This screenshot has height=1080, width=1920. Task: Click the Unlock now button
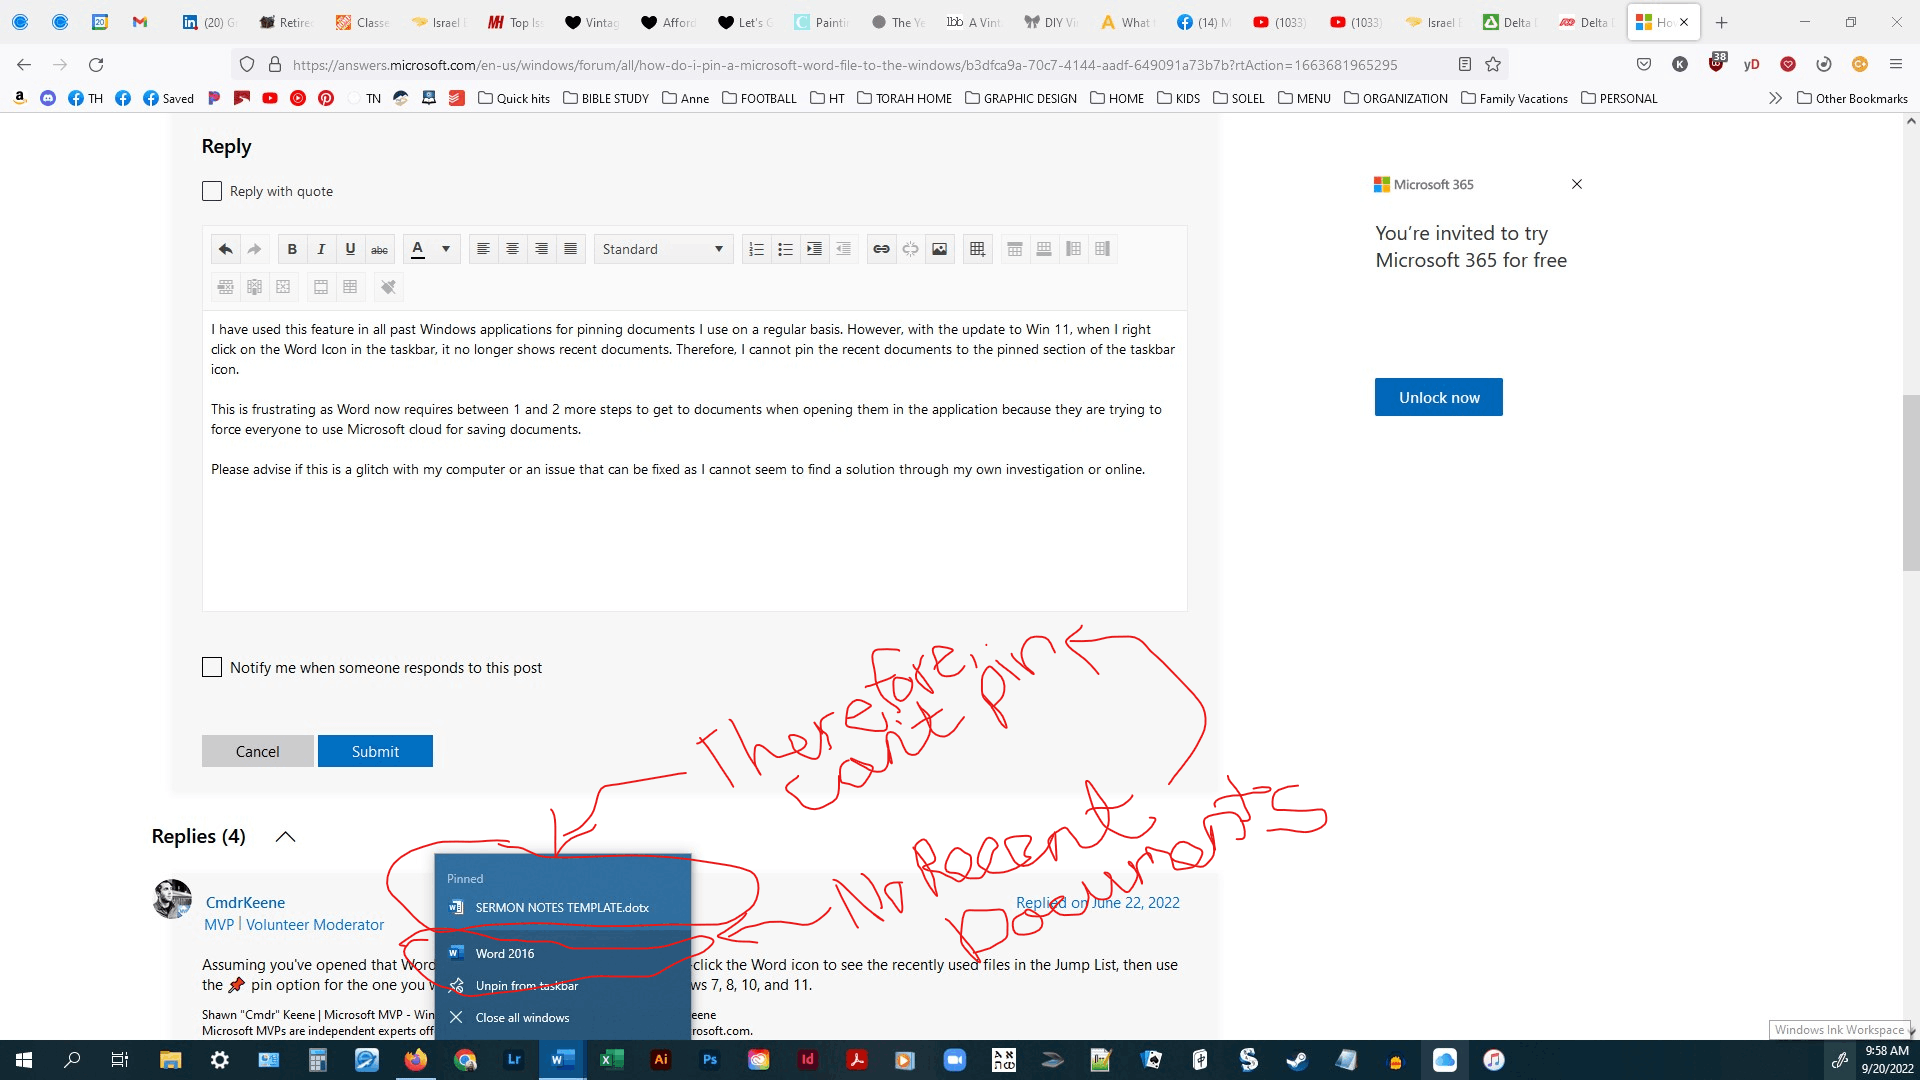pyautogui.click(x=1438, y=397)
